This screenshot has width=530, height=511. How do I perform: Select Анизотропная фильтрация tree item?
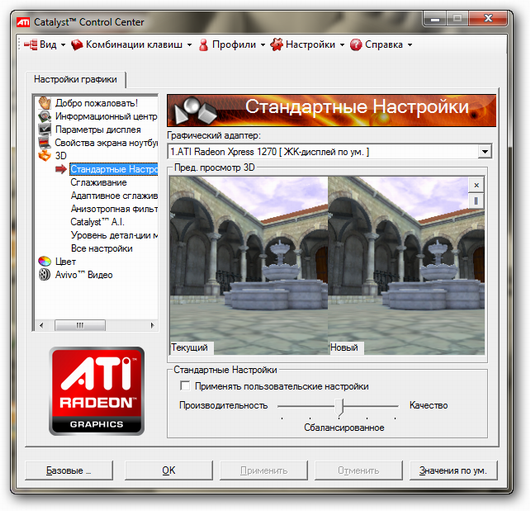(x=114, y=209)
